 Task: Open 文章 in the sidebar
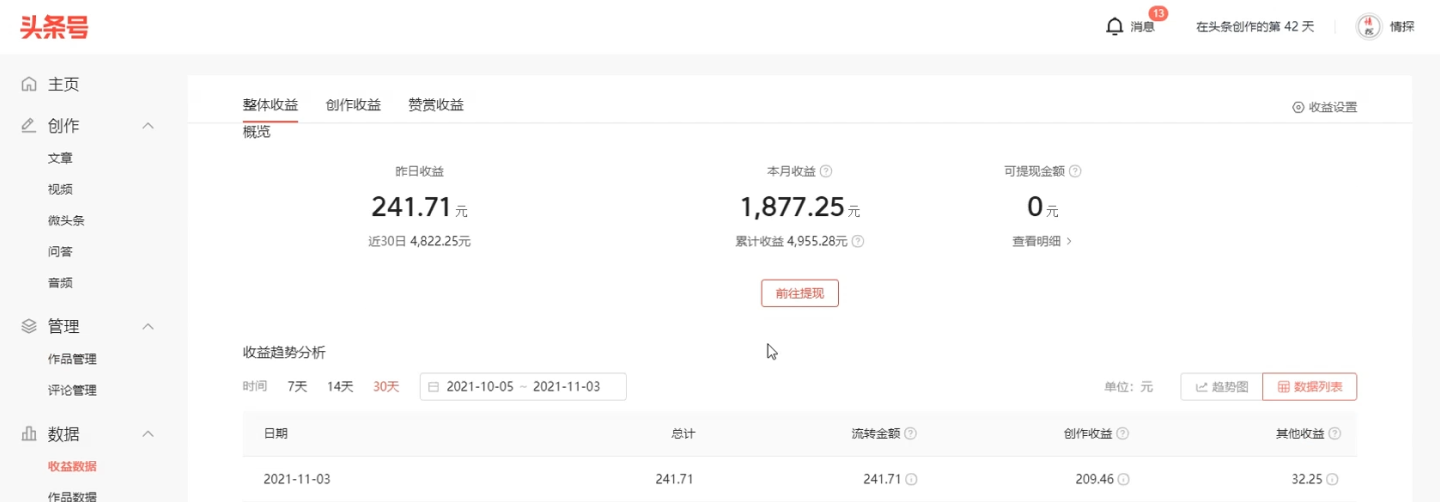pos(60,158)
